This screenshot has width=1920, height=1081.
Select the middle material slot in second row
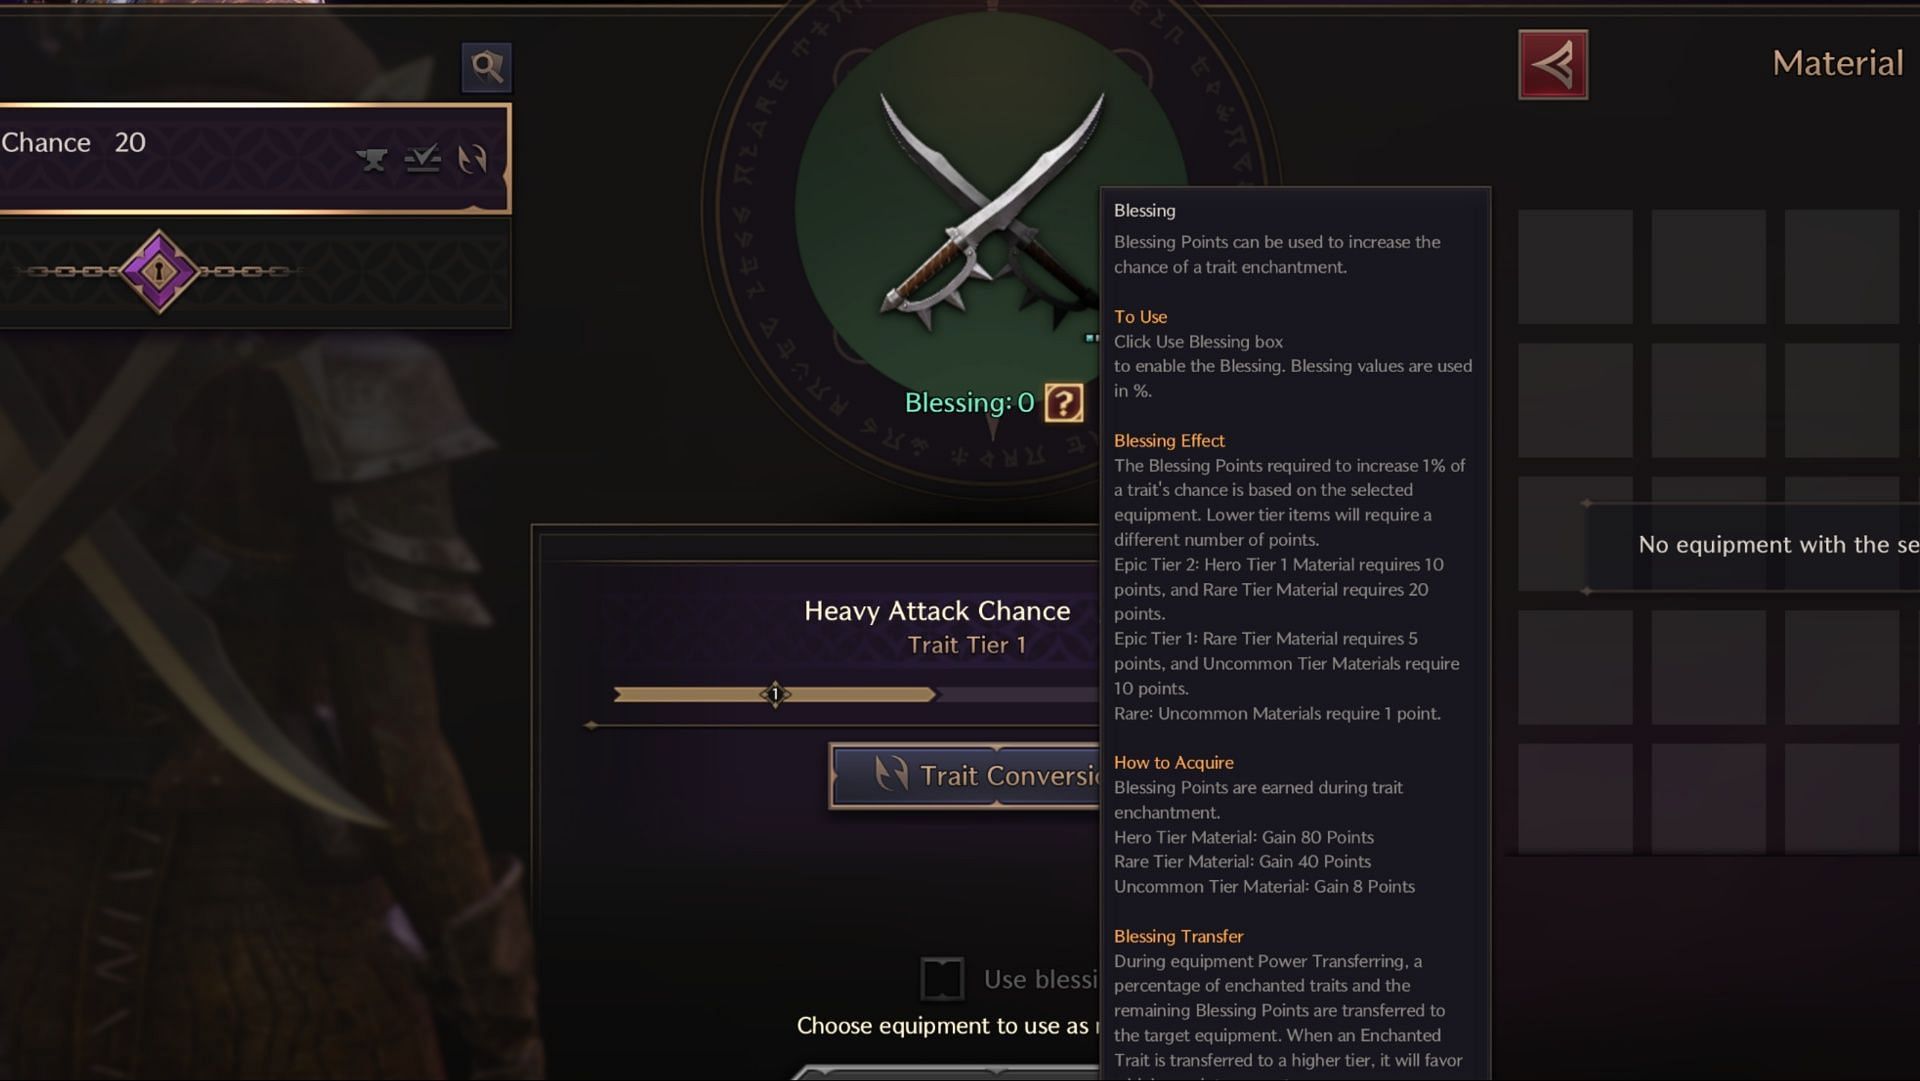(x=1708, y=400)
